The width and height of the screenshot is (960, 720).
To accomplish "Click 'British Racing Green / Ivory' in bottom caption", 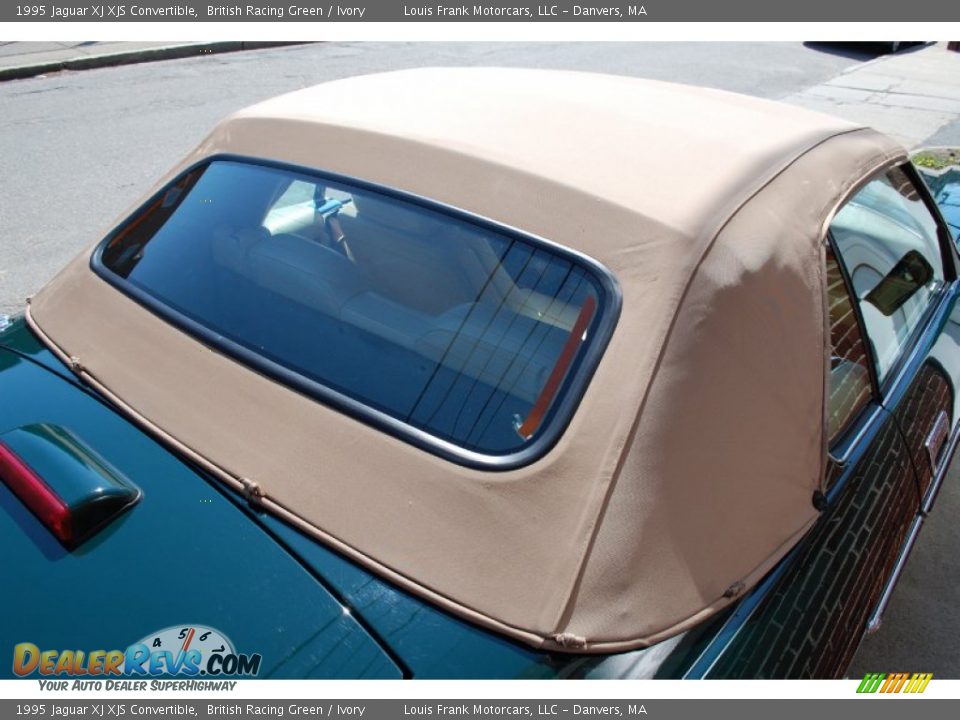I will [285, 710].
